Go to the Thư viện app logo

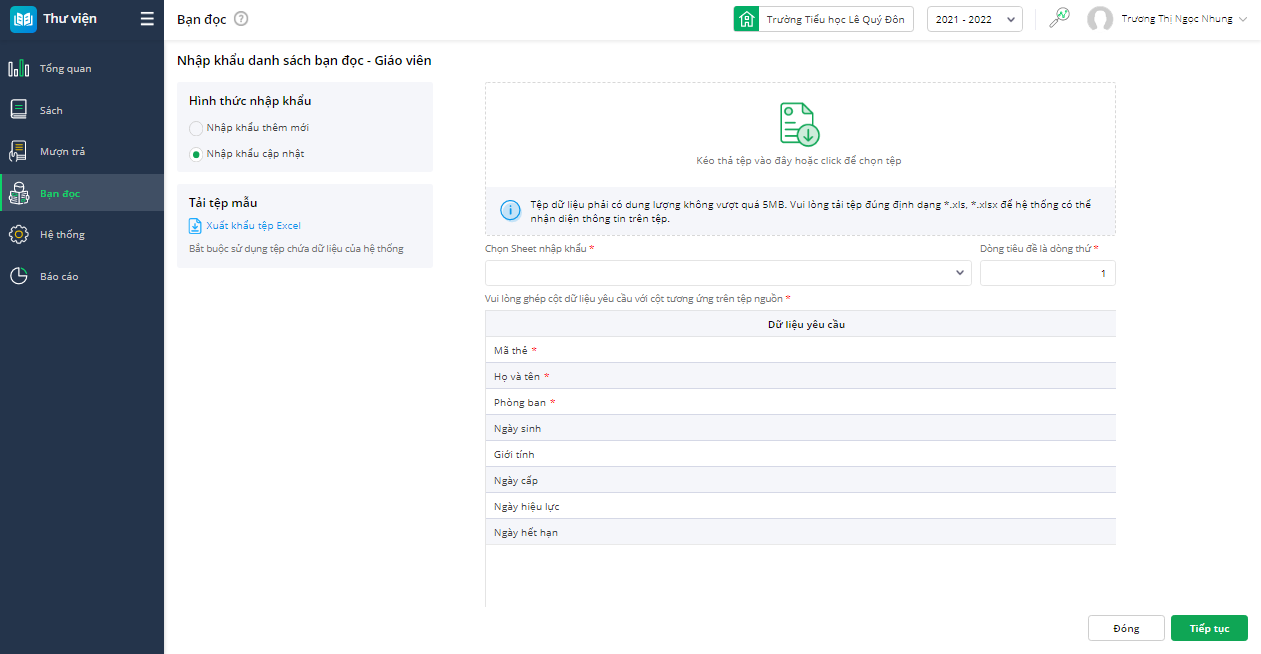click(23, 19)
